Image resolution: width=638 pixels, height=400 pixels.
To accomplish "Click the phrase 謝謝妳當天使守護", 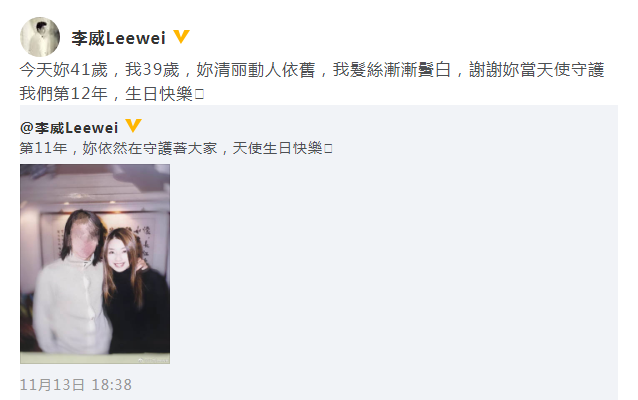I will coord(537,70).
